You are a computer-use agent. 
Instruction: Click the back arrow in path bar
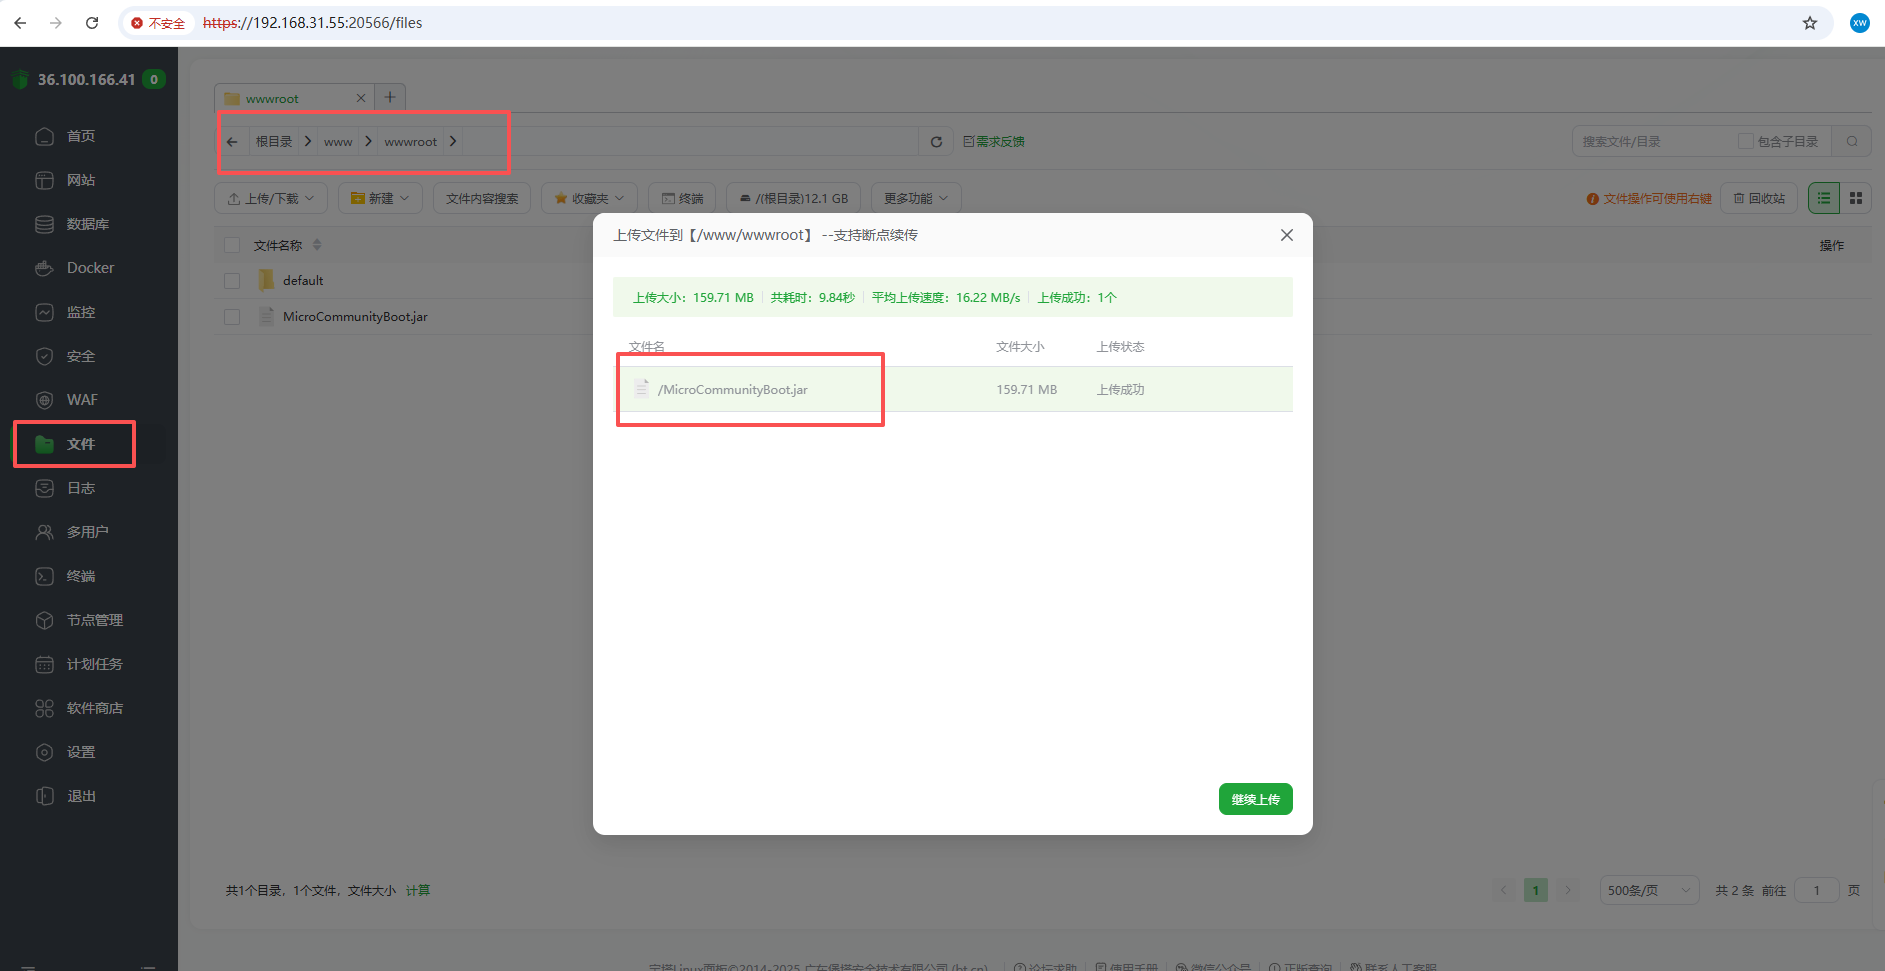coord(232,142)
